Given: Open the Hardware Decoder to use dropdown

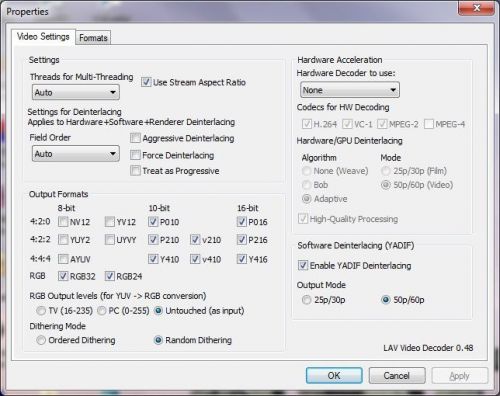Looking at the screenshot, I should (350, 90).
